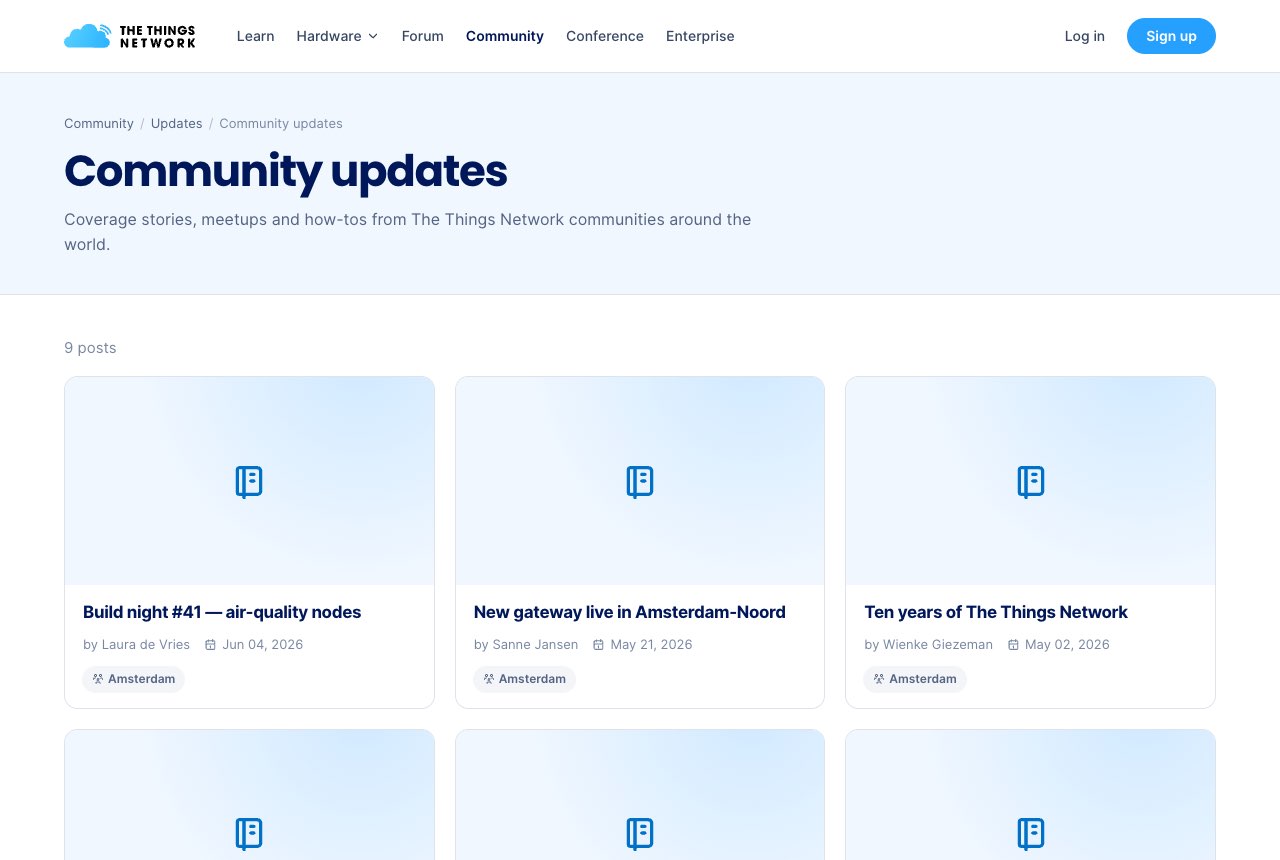1280x860 pixels.
Task: Expand the Hardware dropdown menu
Action: 337,36
